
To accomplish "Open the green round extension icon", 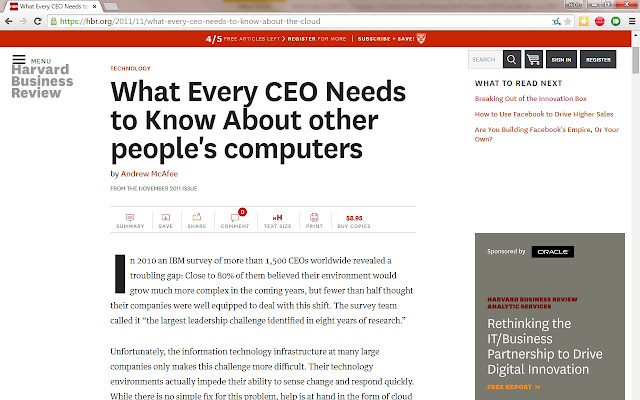I will [x=616, y=21].
